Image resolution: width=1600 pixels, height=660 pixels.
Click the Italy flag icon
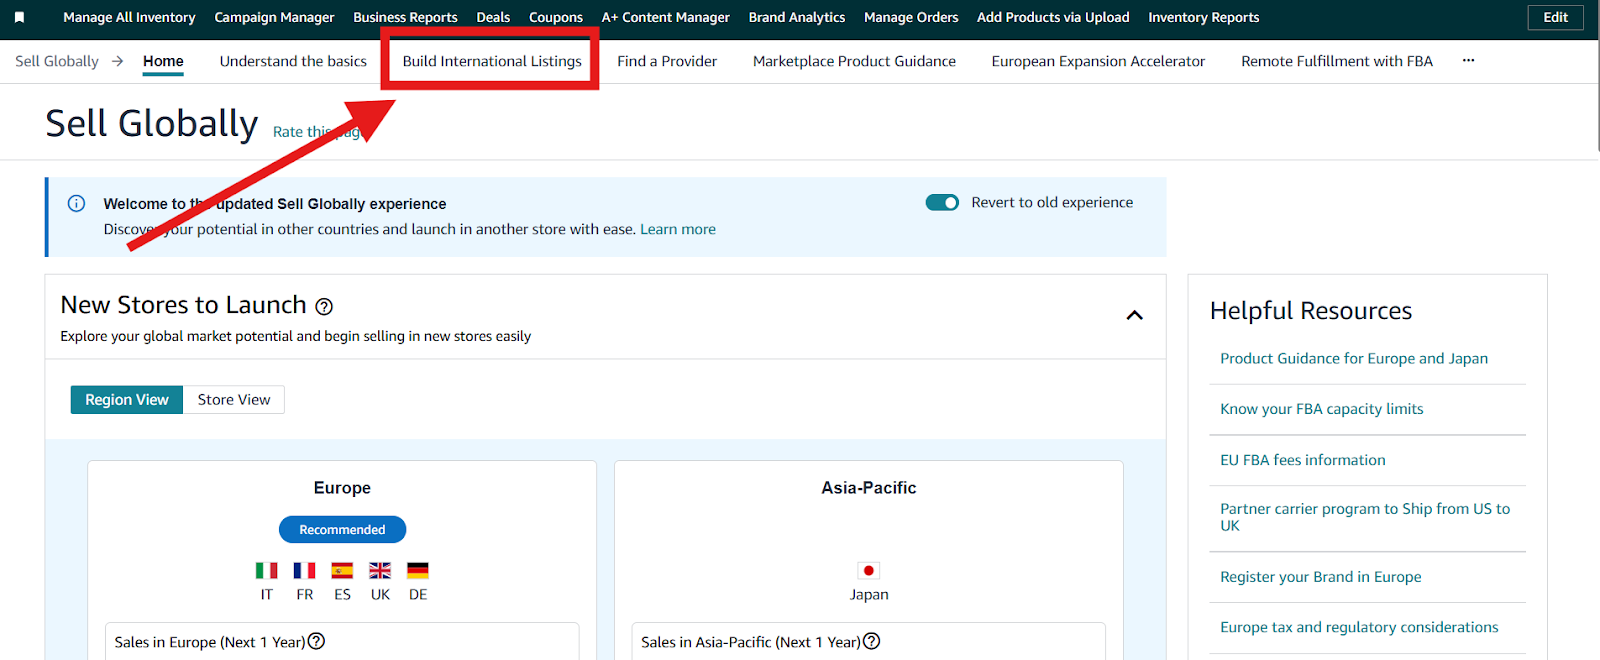point(267,570)
